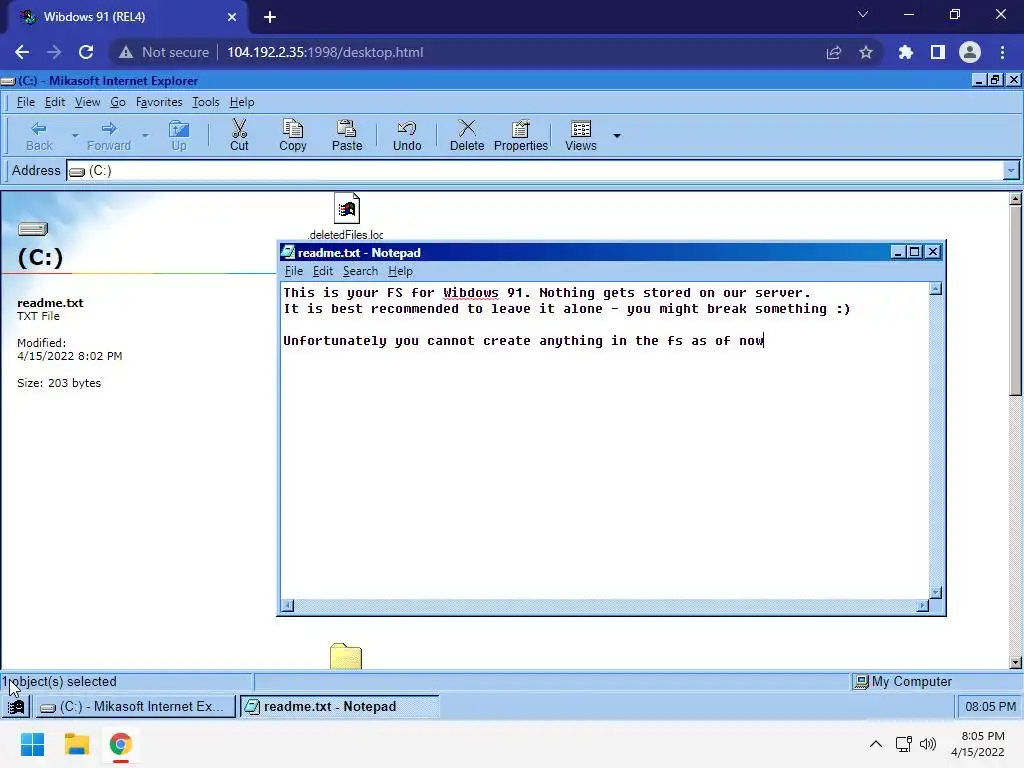Click the Chrome URL address field
Screen dimensions: 1024x768
pyautogui.click(x=325, y=52)
